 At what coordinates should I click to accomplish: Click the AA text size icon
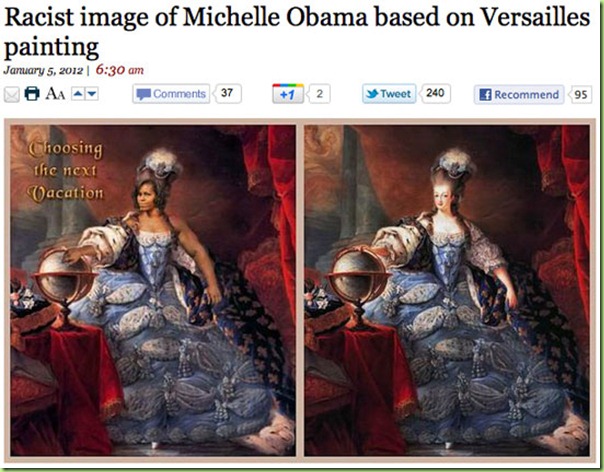(55, 94)
